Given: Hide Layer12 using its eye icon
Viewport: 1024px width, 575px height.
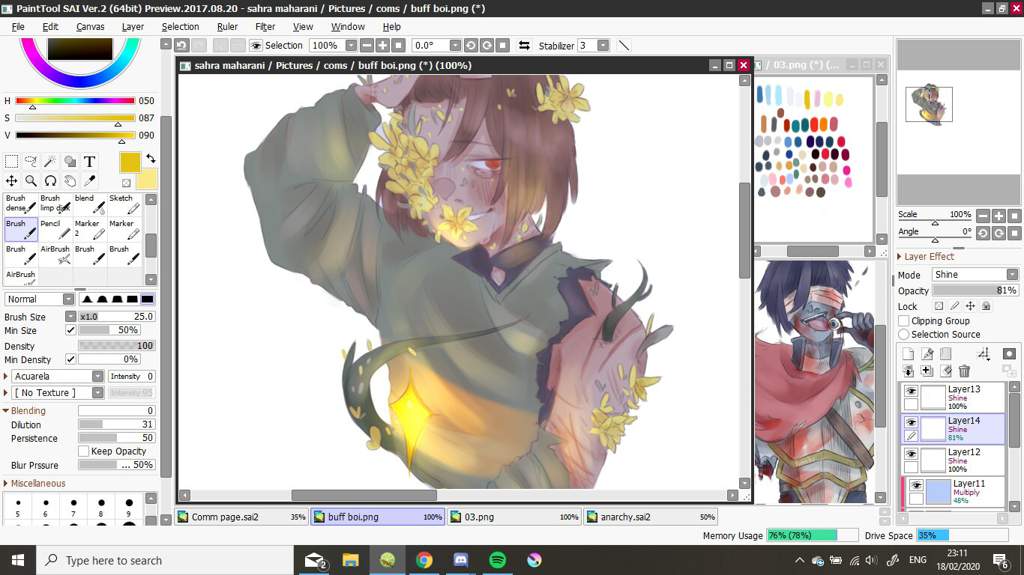Looking at the screenshot, I should pyautogui.click(x=911, y=453).
